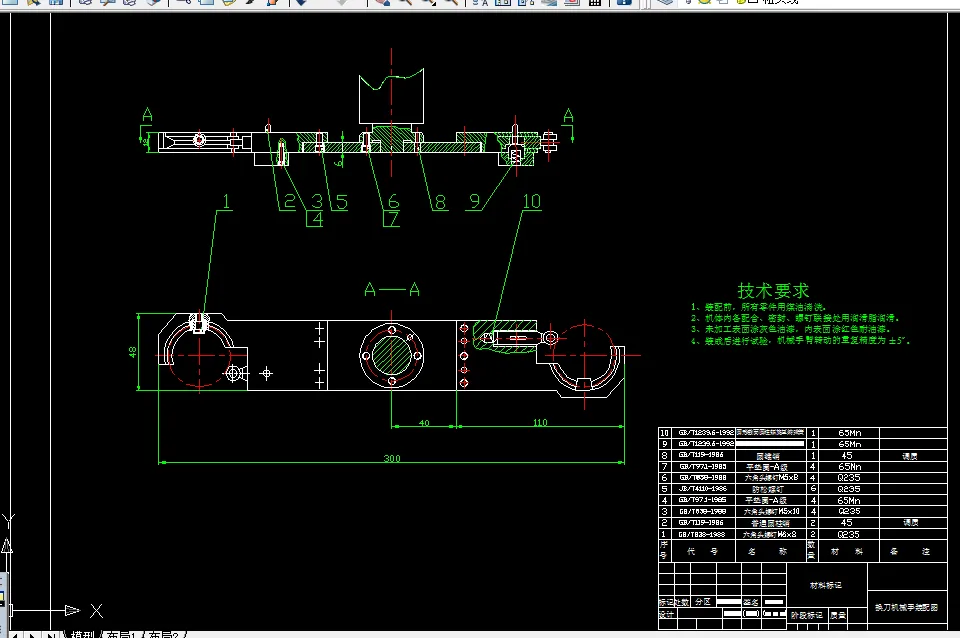Viewport: 960px width, 638px height.
Task: Select the A—A section view label
Action: click(x=392, y=289)
